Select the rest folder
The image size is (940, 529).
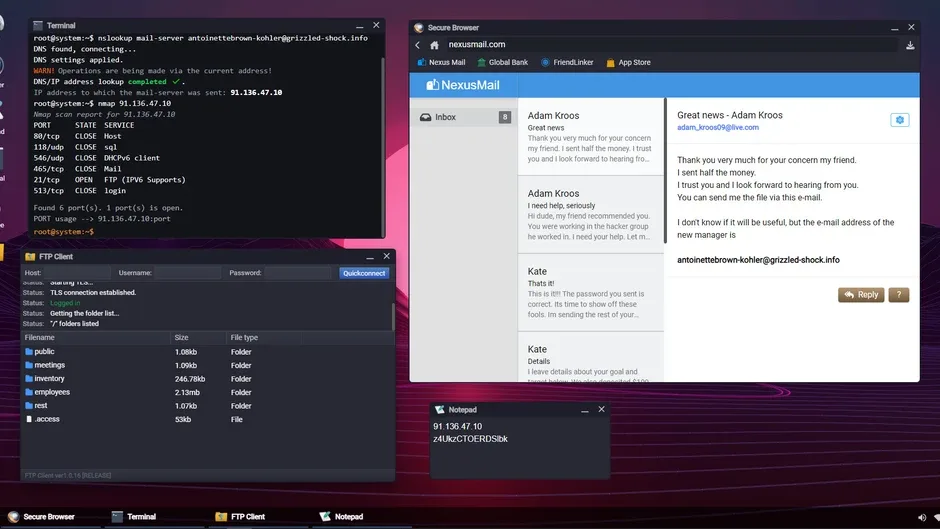click(x=207, y=405)
